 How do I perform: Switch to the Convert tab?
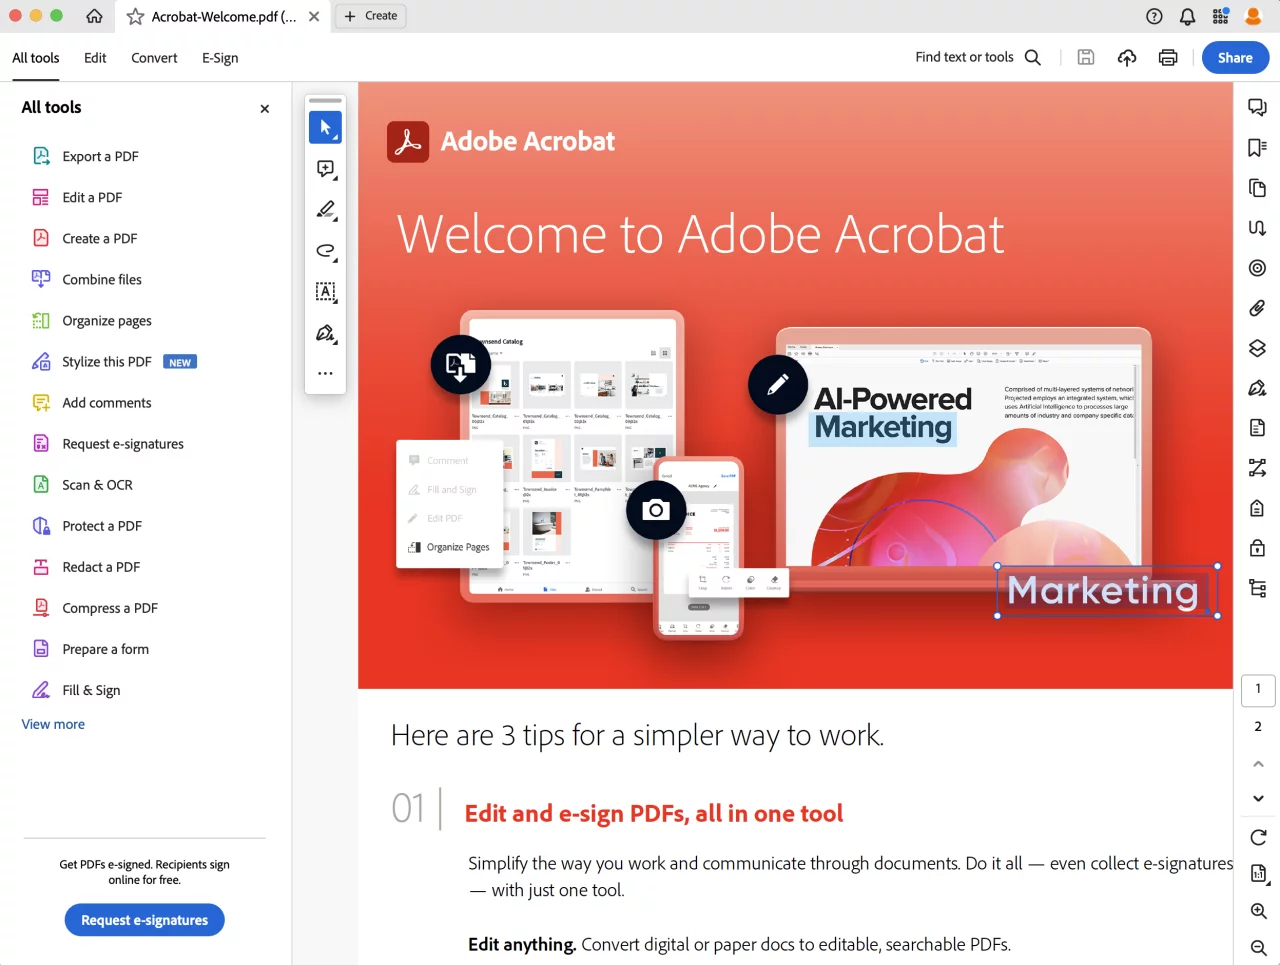tap(154, 57)
